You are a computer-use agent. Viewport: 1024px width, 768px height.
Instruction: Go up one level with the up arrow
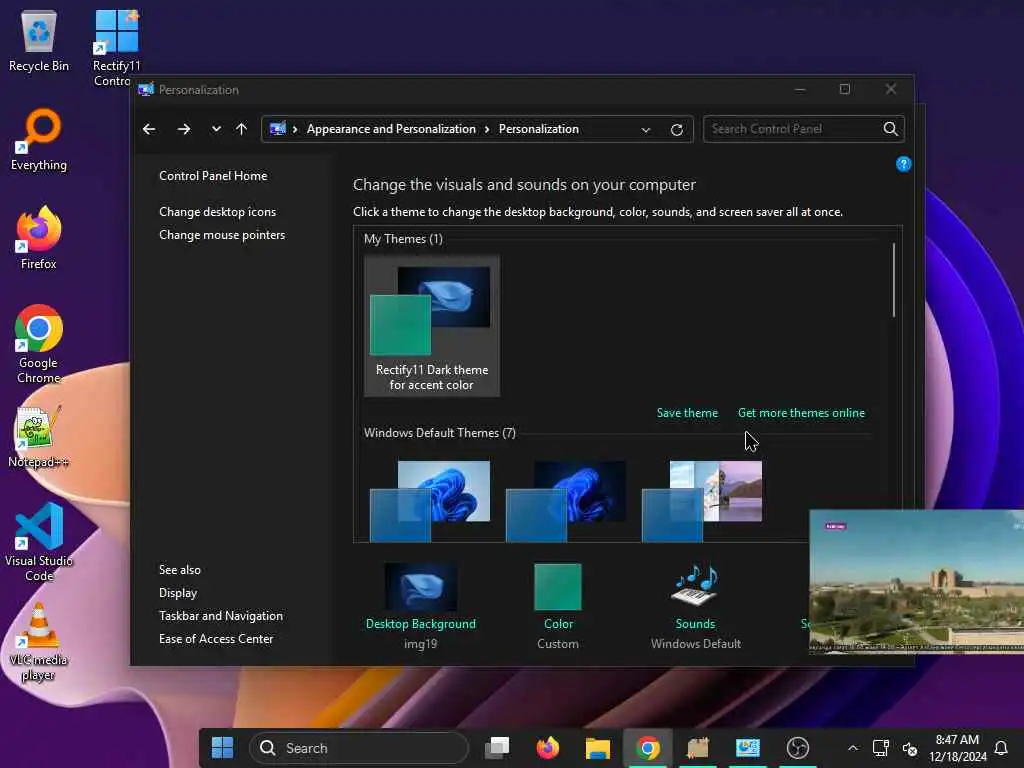point(242,129)
